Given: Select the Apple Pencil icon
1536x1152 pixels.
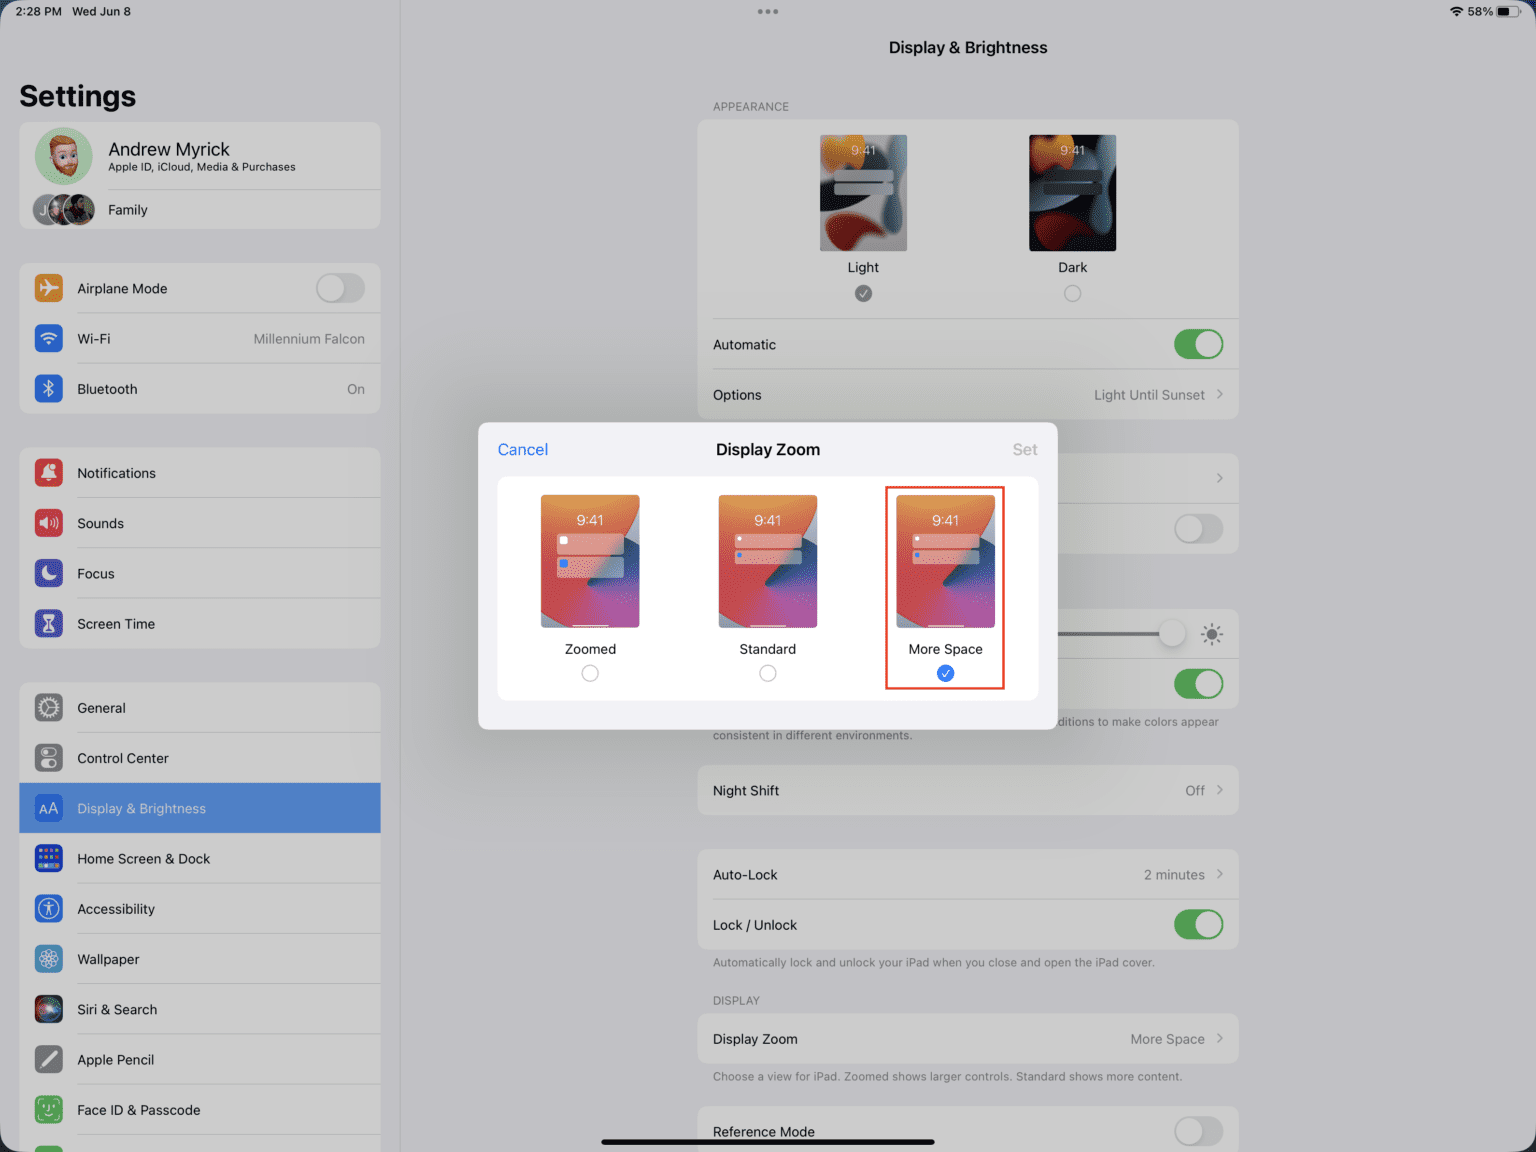Looking at the screenshot, I should coord(49,1059).
